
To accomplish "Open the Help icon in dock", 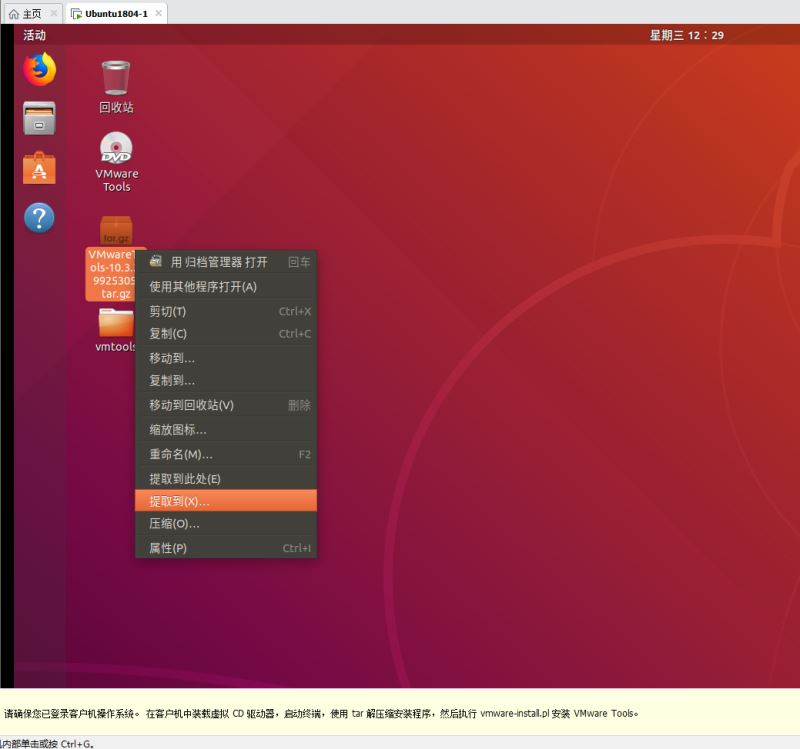I will pyautogui.click(x=39, y=217).
